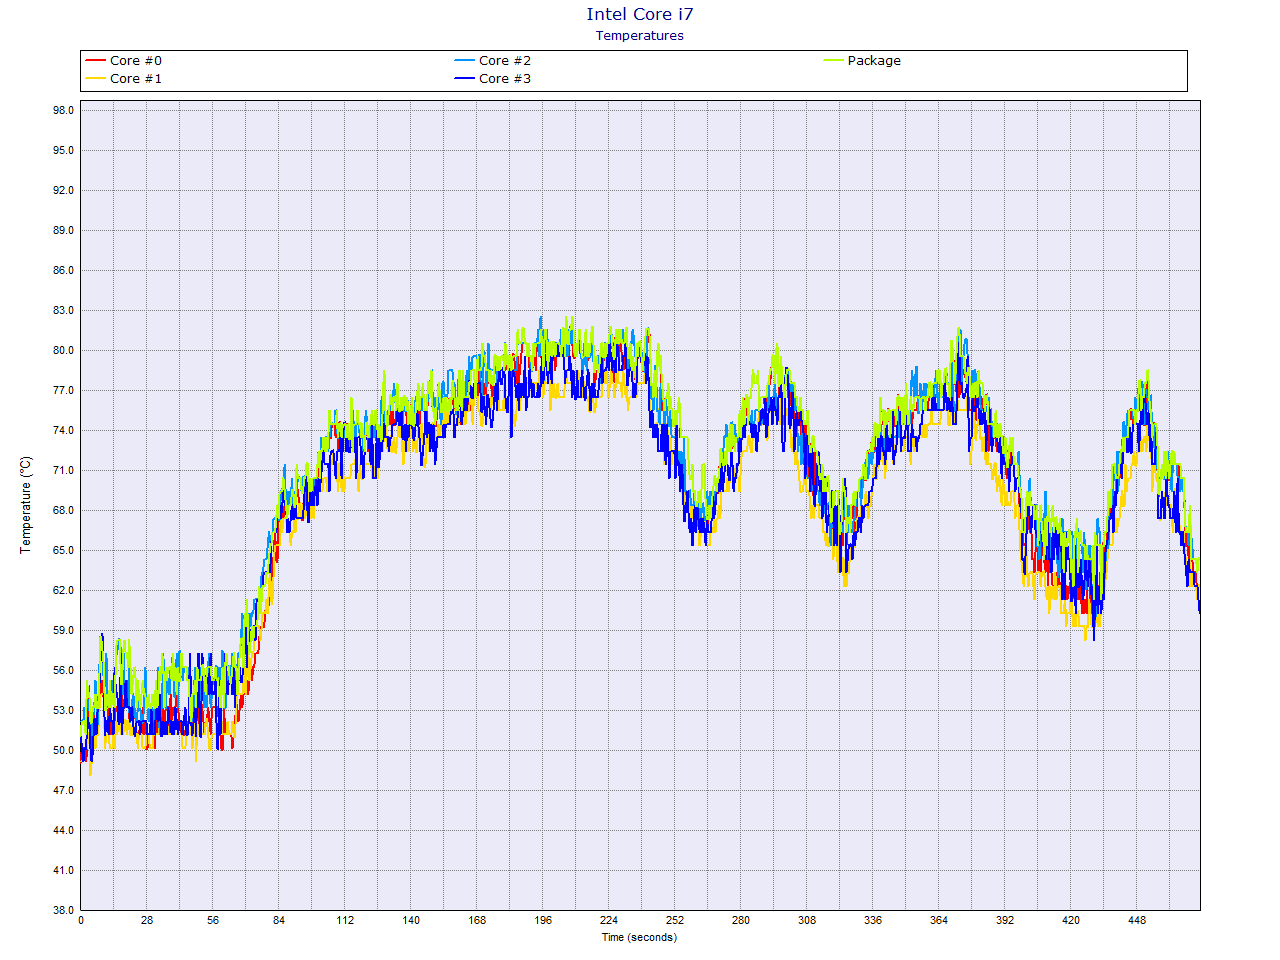The width and height of the screenshot is (1280, 960).
Task: Click the 80.0 value on temperature axis
Action: (x=64, y=351)
